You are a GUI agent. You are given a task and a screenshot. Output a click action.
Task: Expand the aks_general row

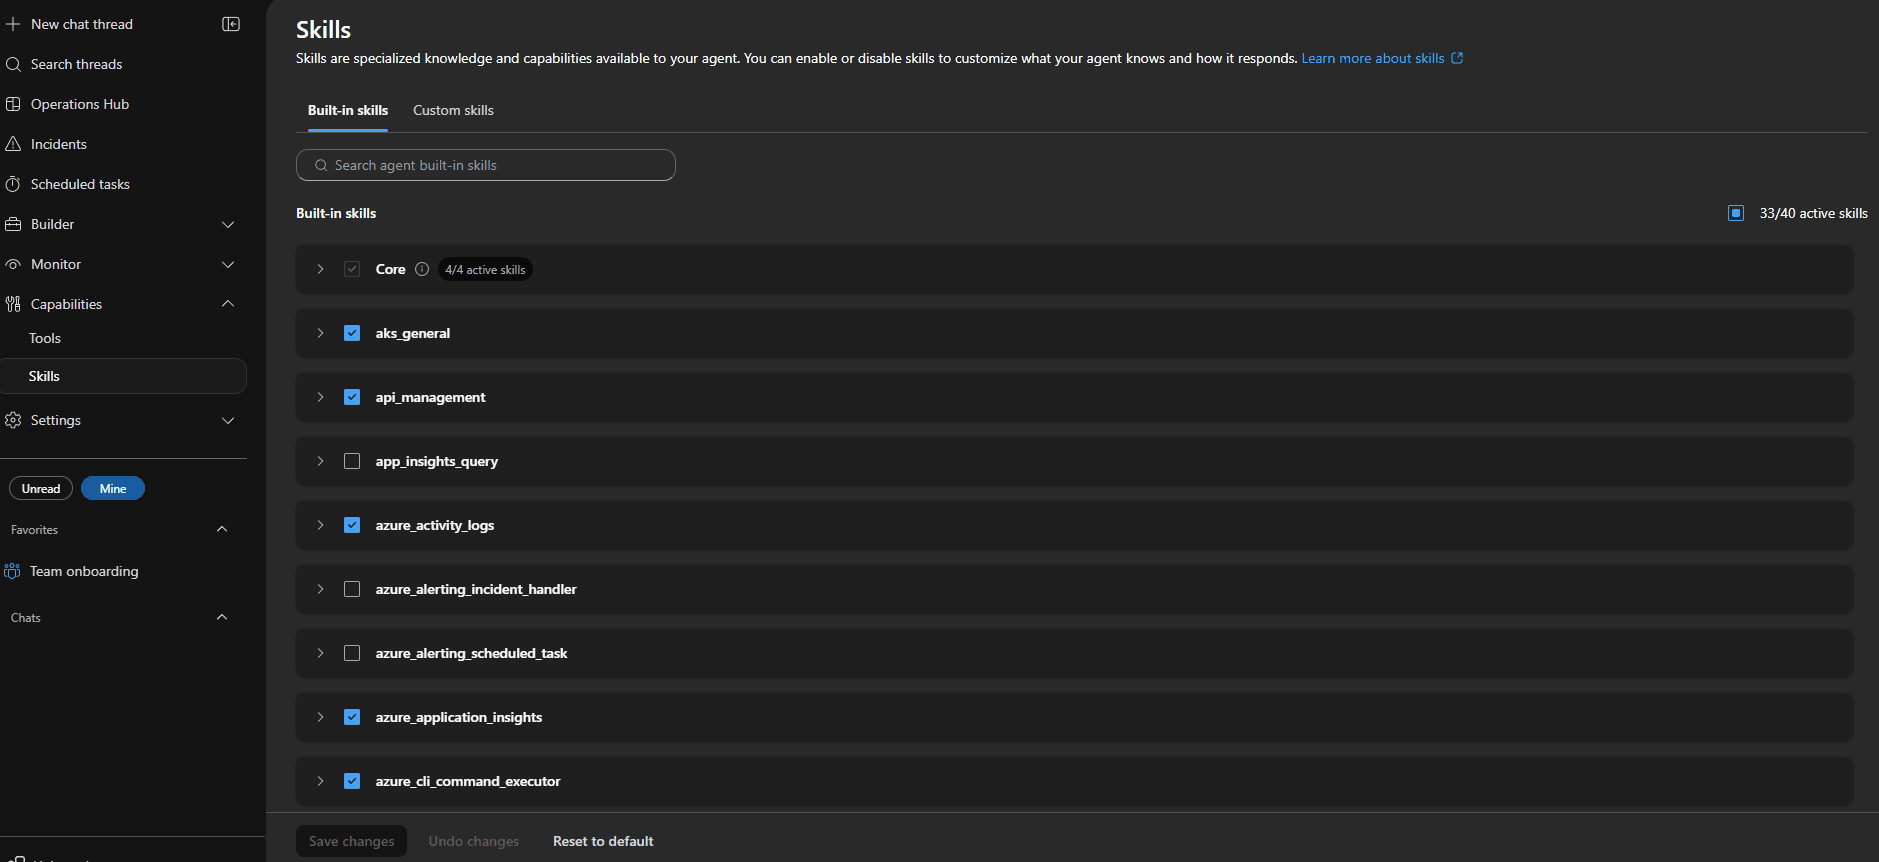click(320, 333)
